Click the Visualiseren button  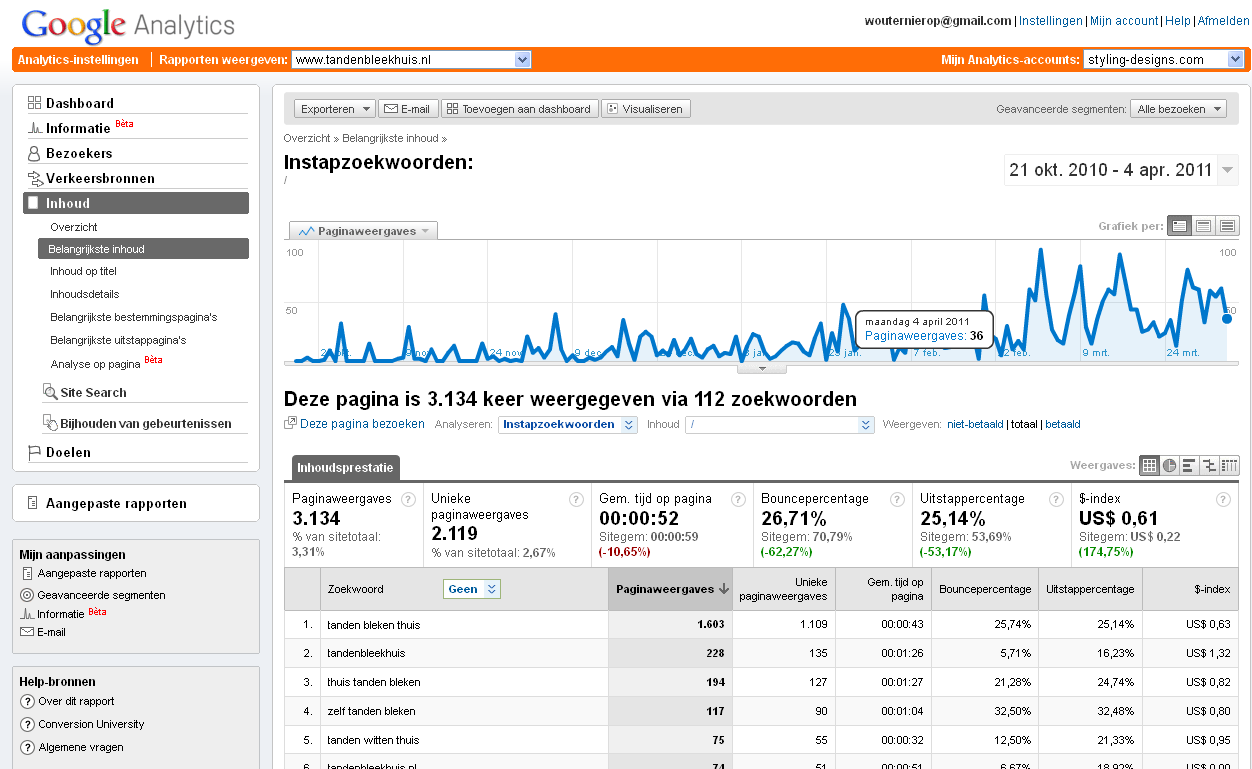[646, 109]
